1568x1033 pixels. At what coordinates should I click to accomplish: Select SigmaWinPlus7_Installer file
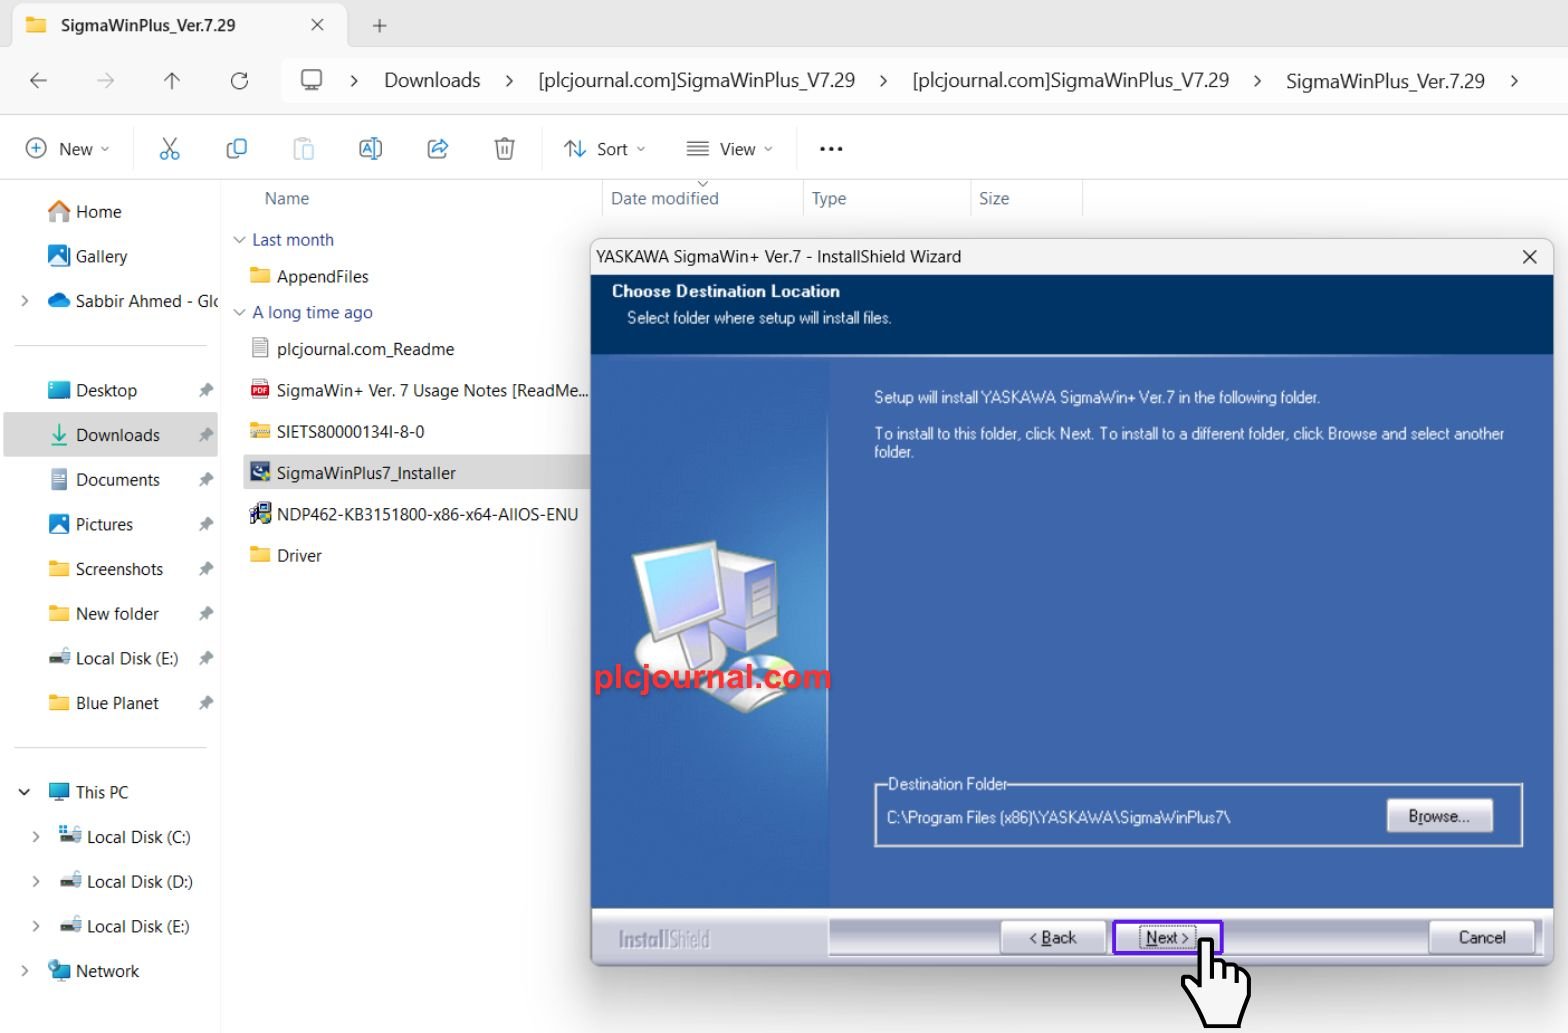[x=366, y=473]
